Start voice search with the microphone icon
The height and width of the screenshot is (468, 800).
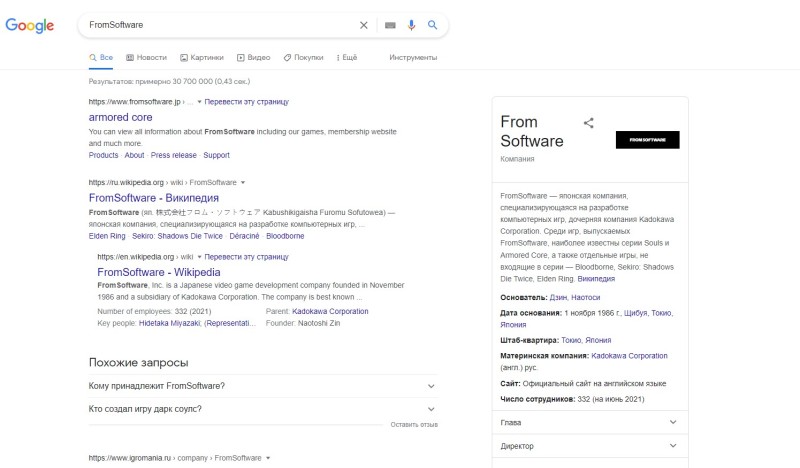tap(411, 25)
